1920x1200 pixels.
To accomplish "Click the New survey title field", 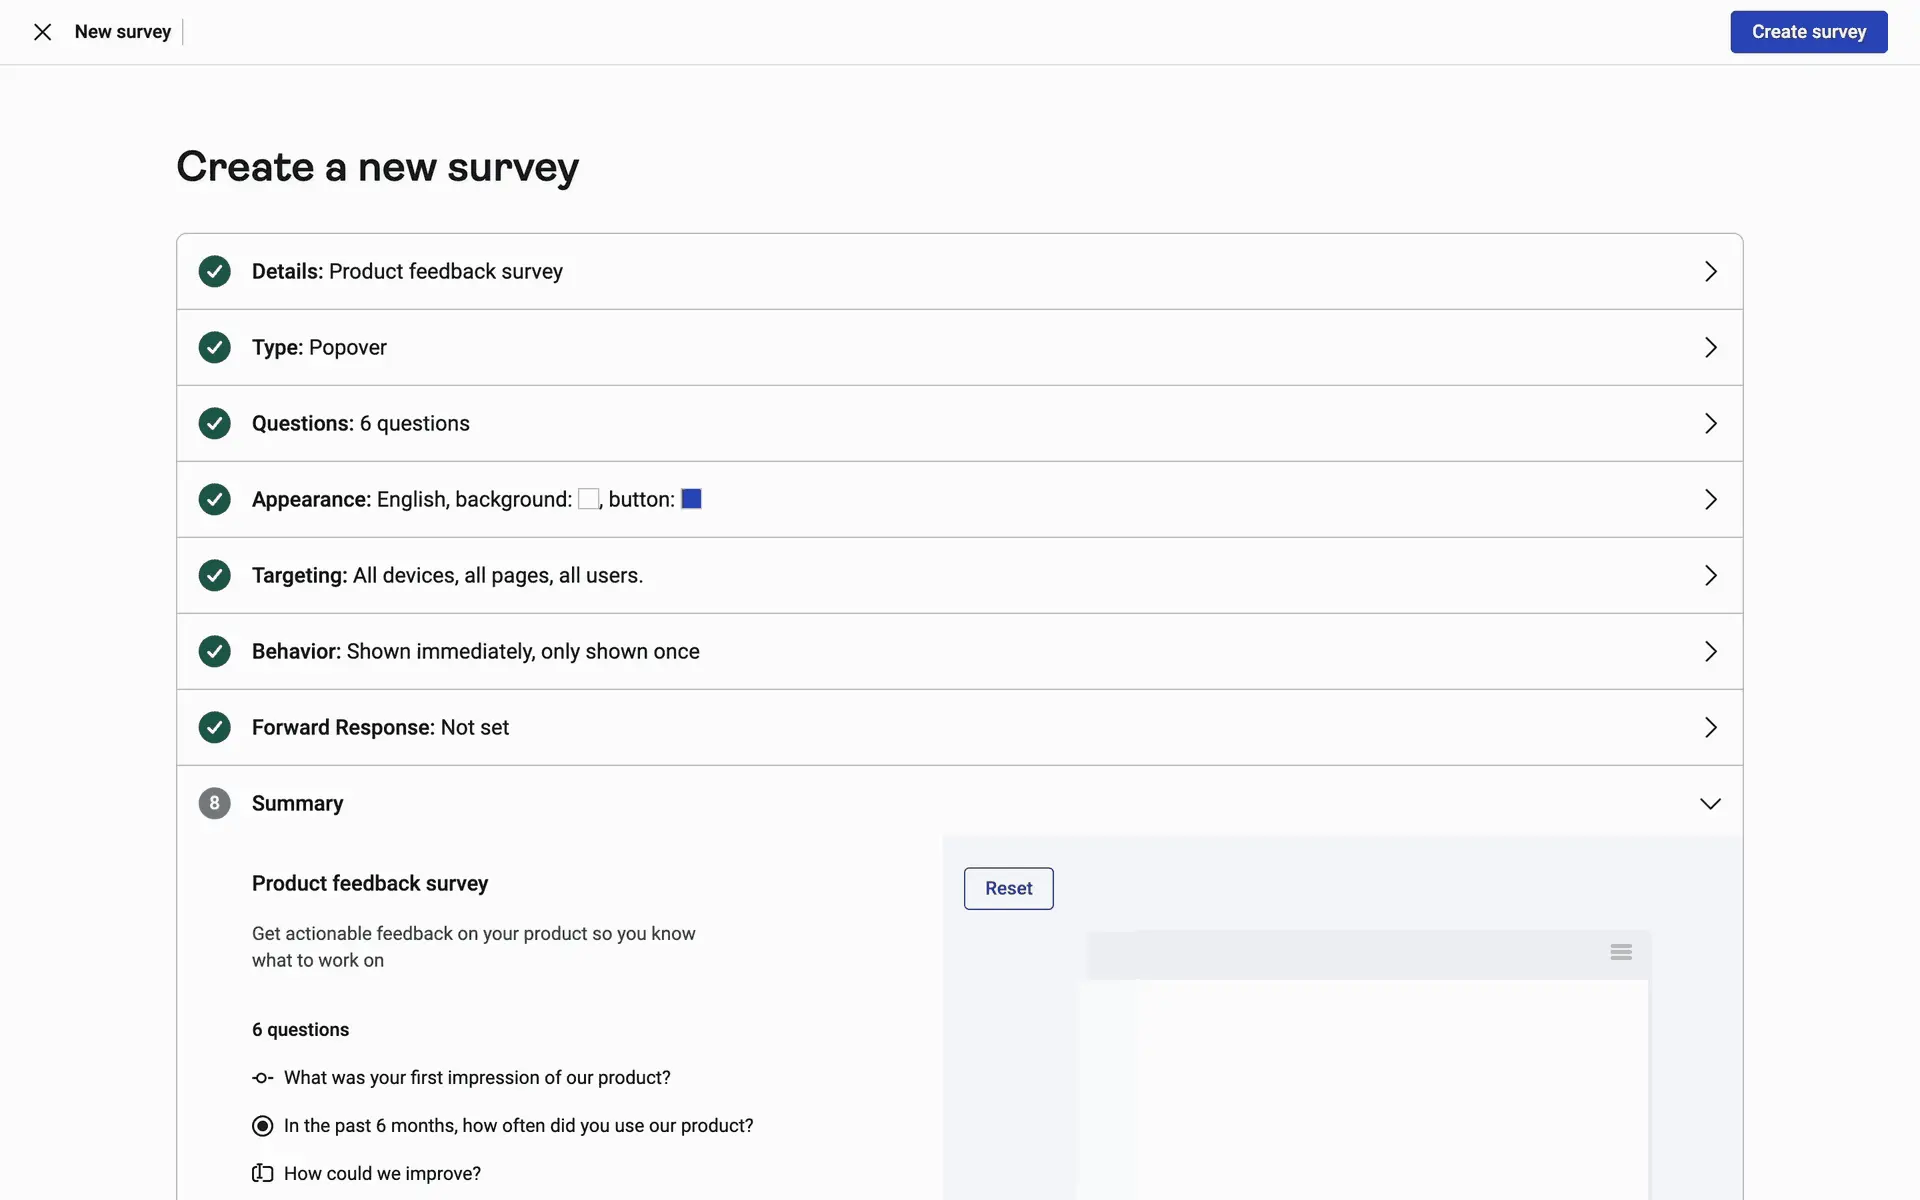I will (x=123, y=32).
